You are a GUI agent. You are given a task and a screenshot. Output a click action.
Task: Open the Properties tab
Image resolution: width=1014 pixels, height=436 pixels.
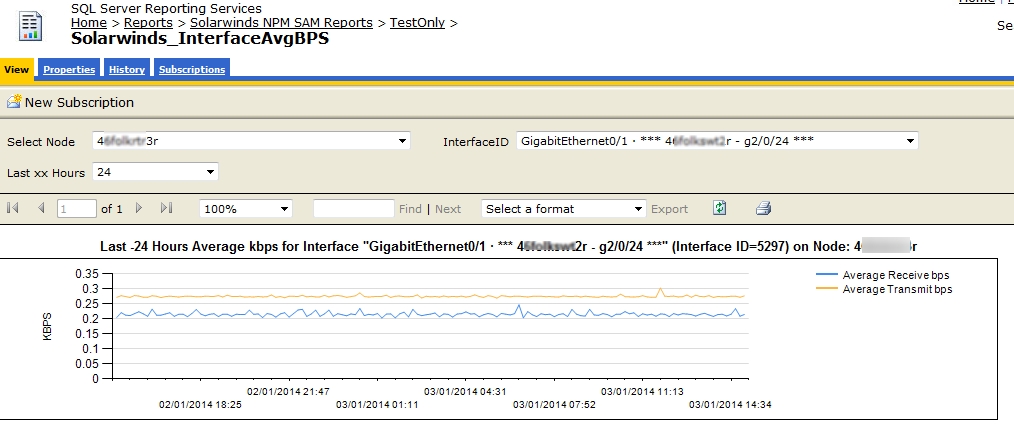coord(69,70)
